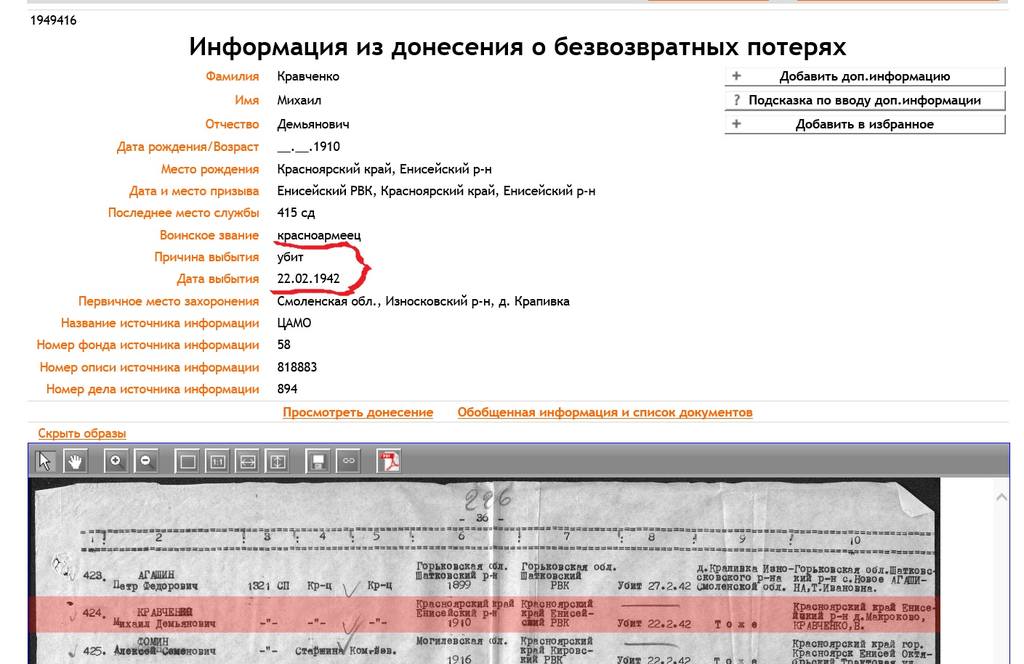Click question mark icon of input hint
Viewport: 1024px width, 664px height.
click(x=737, y=100)
